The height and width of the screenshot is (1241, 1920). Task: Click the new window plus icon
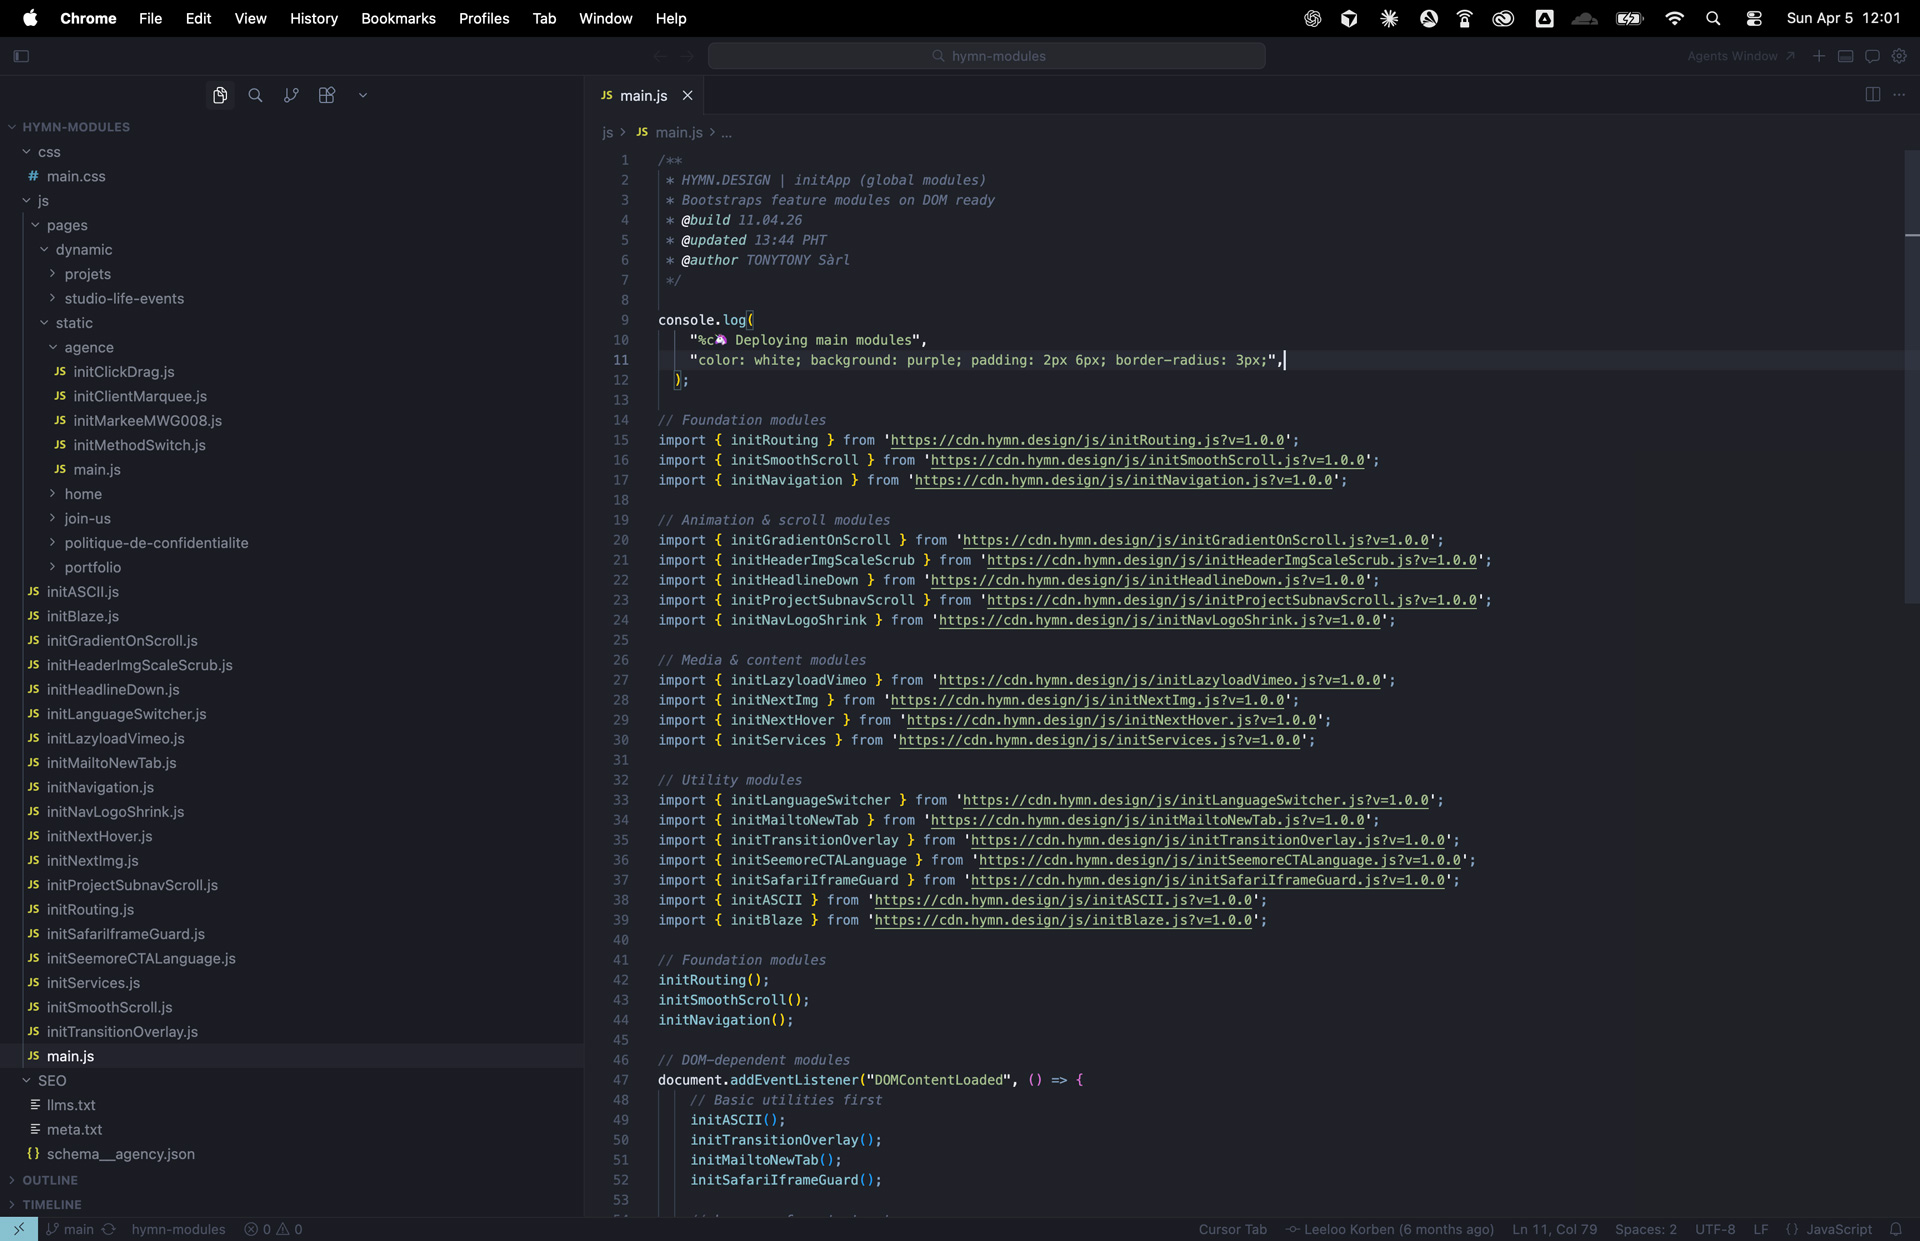[x=1819, y=56]
